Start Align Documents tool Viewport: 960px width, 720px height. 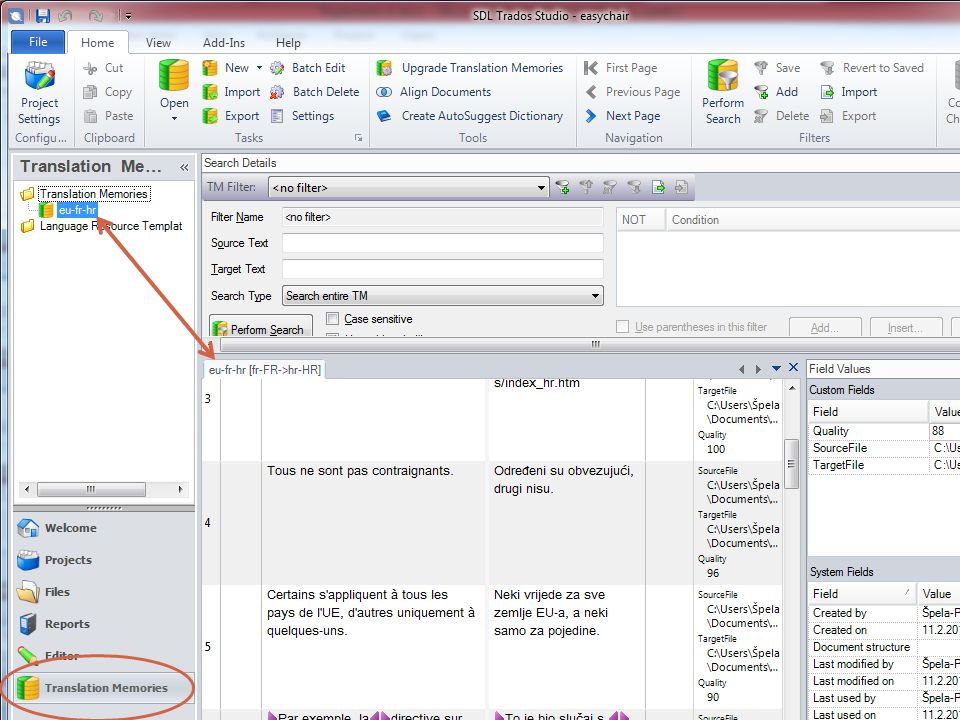tap(433, 92)
